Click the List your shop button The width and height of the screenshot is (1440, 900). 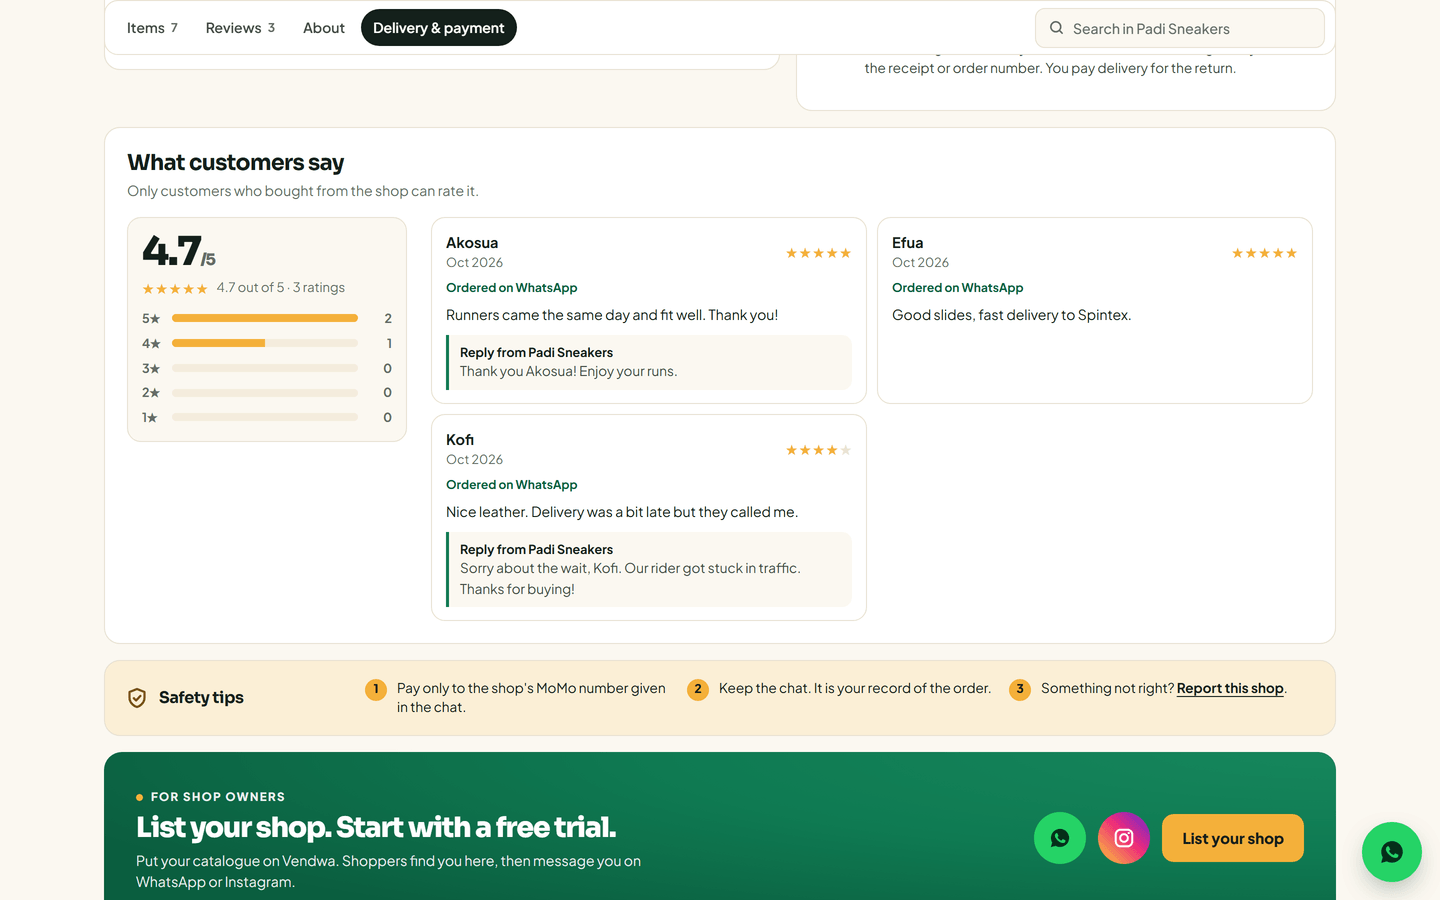[x=1233, y=838]
